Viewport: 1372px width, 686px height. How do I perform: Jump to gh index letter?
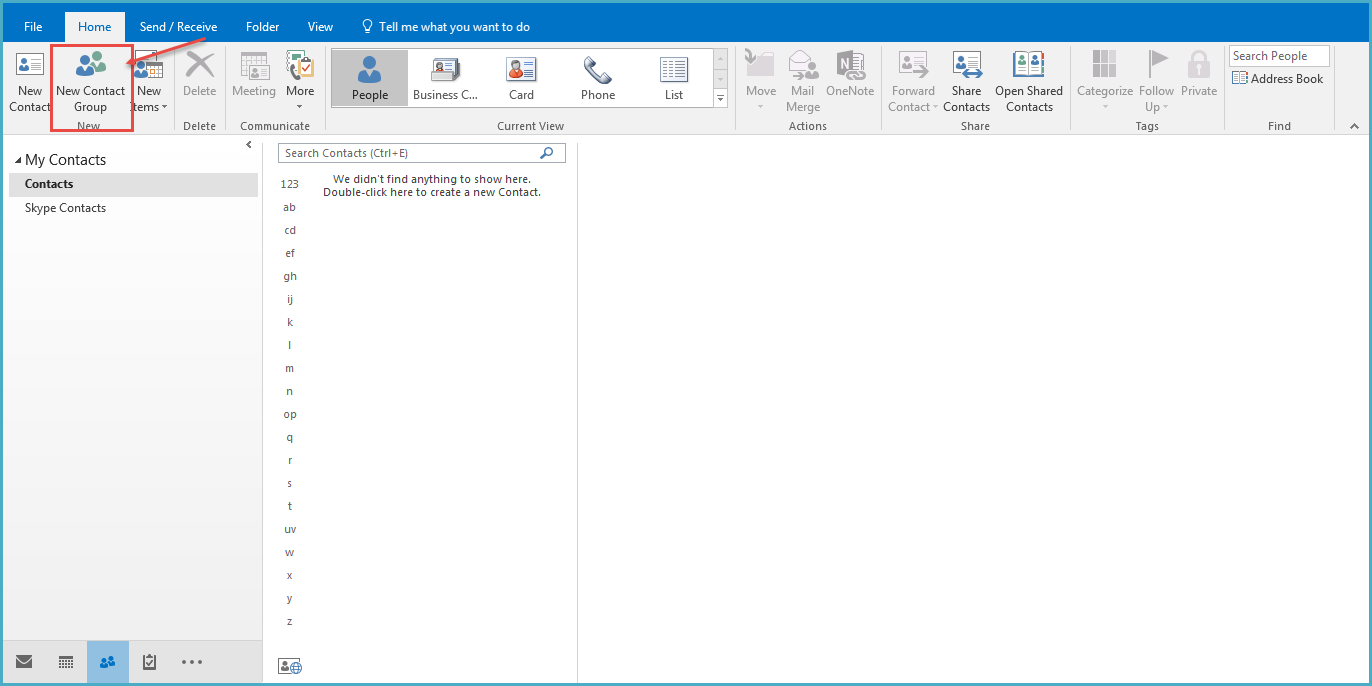pyautogui.click(x=290, y=276)
